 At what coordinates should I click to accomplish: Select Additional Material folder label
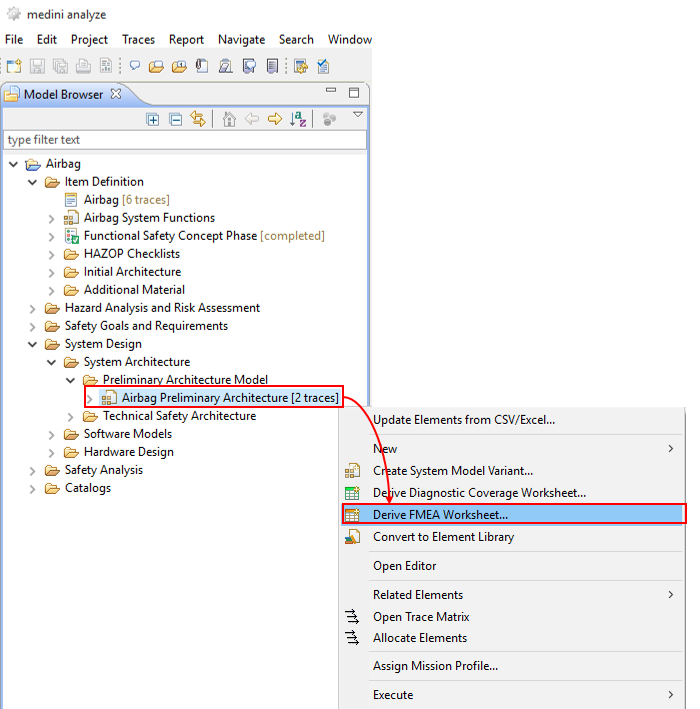click(134, 290)
